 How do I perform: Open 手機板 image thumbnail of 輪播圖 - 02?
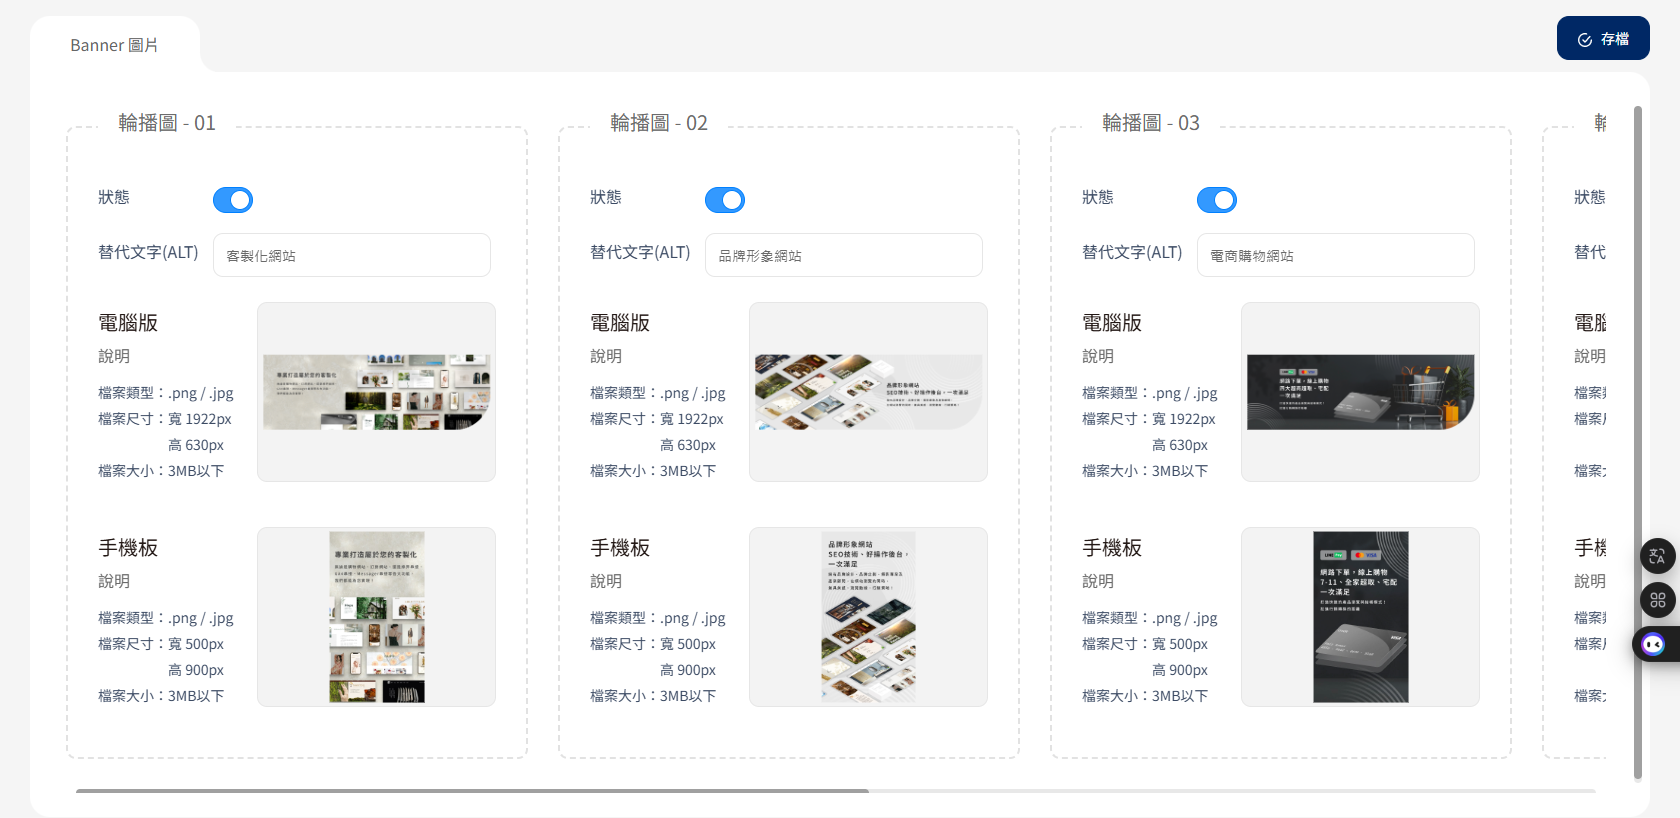[868, 617]
